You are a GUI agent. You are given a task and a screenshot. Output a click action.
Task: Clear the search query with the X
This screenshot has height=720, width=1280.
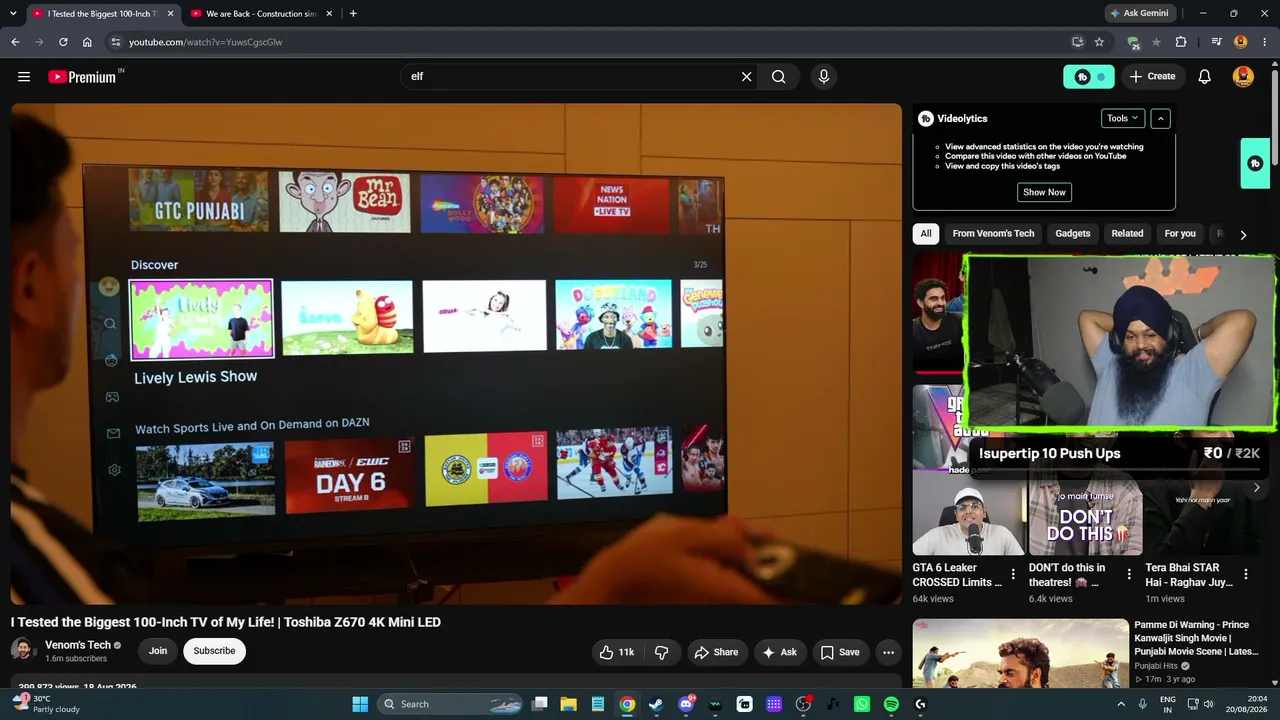tap(746, 77)
